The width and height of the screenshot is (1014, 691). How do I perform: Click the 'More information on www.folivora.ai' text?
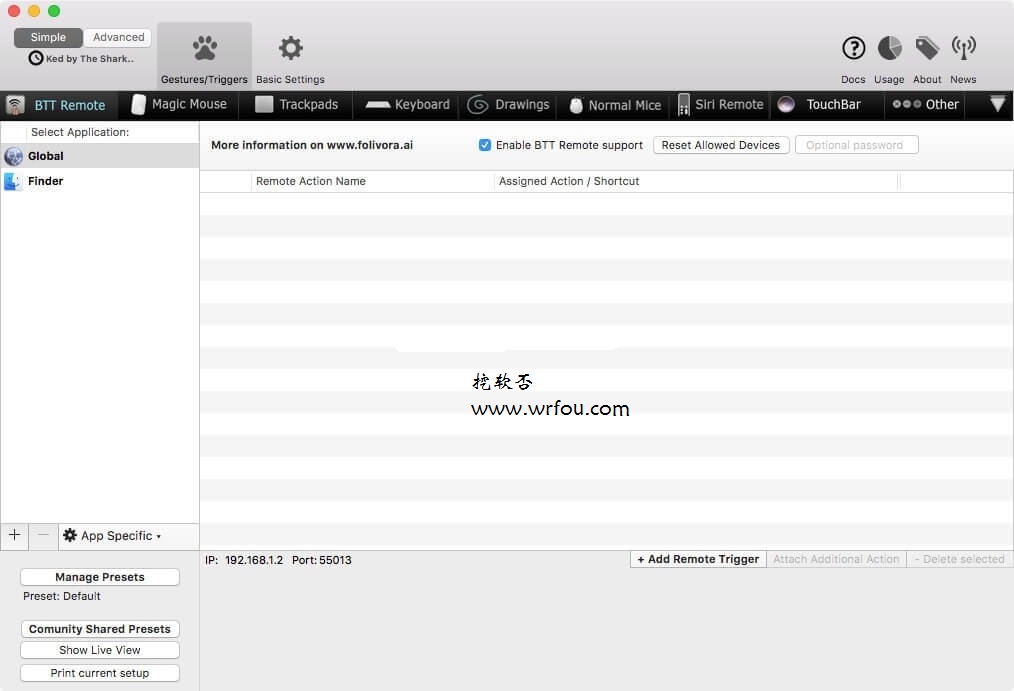pyautogui.click(x=312, y=145)
